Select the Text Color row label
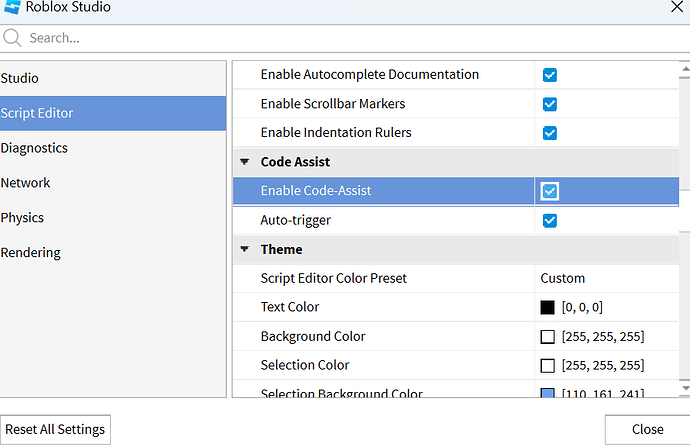The width and height of the screenshot is (690, 447). pyautogui.click(x=290, y=307)
